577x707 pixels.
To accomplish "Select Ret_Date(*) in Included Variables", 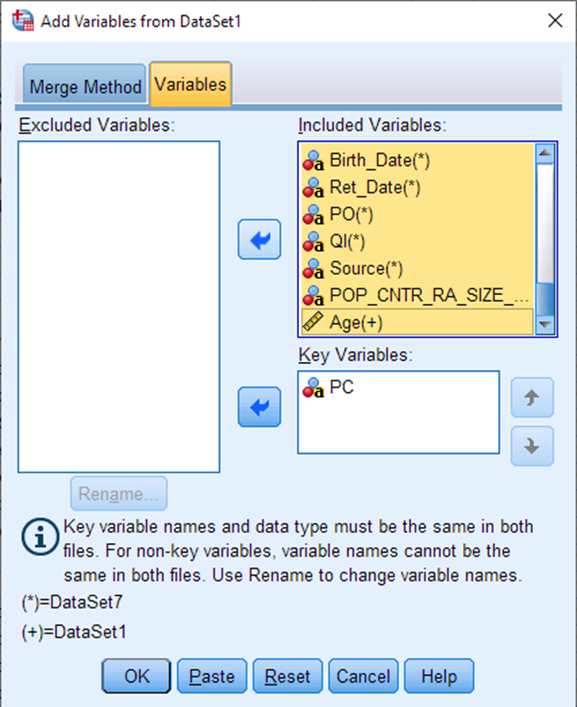I will tap(417, 188).
